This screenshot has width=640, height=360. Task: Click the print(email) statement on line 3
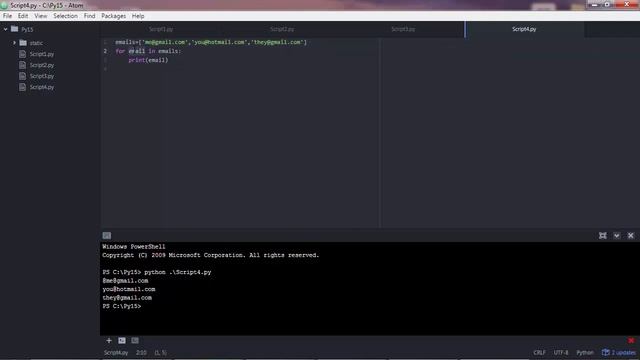148,60
